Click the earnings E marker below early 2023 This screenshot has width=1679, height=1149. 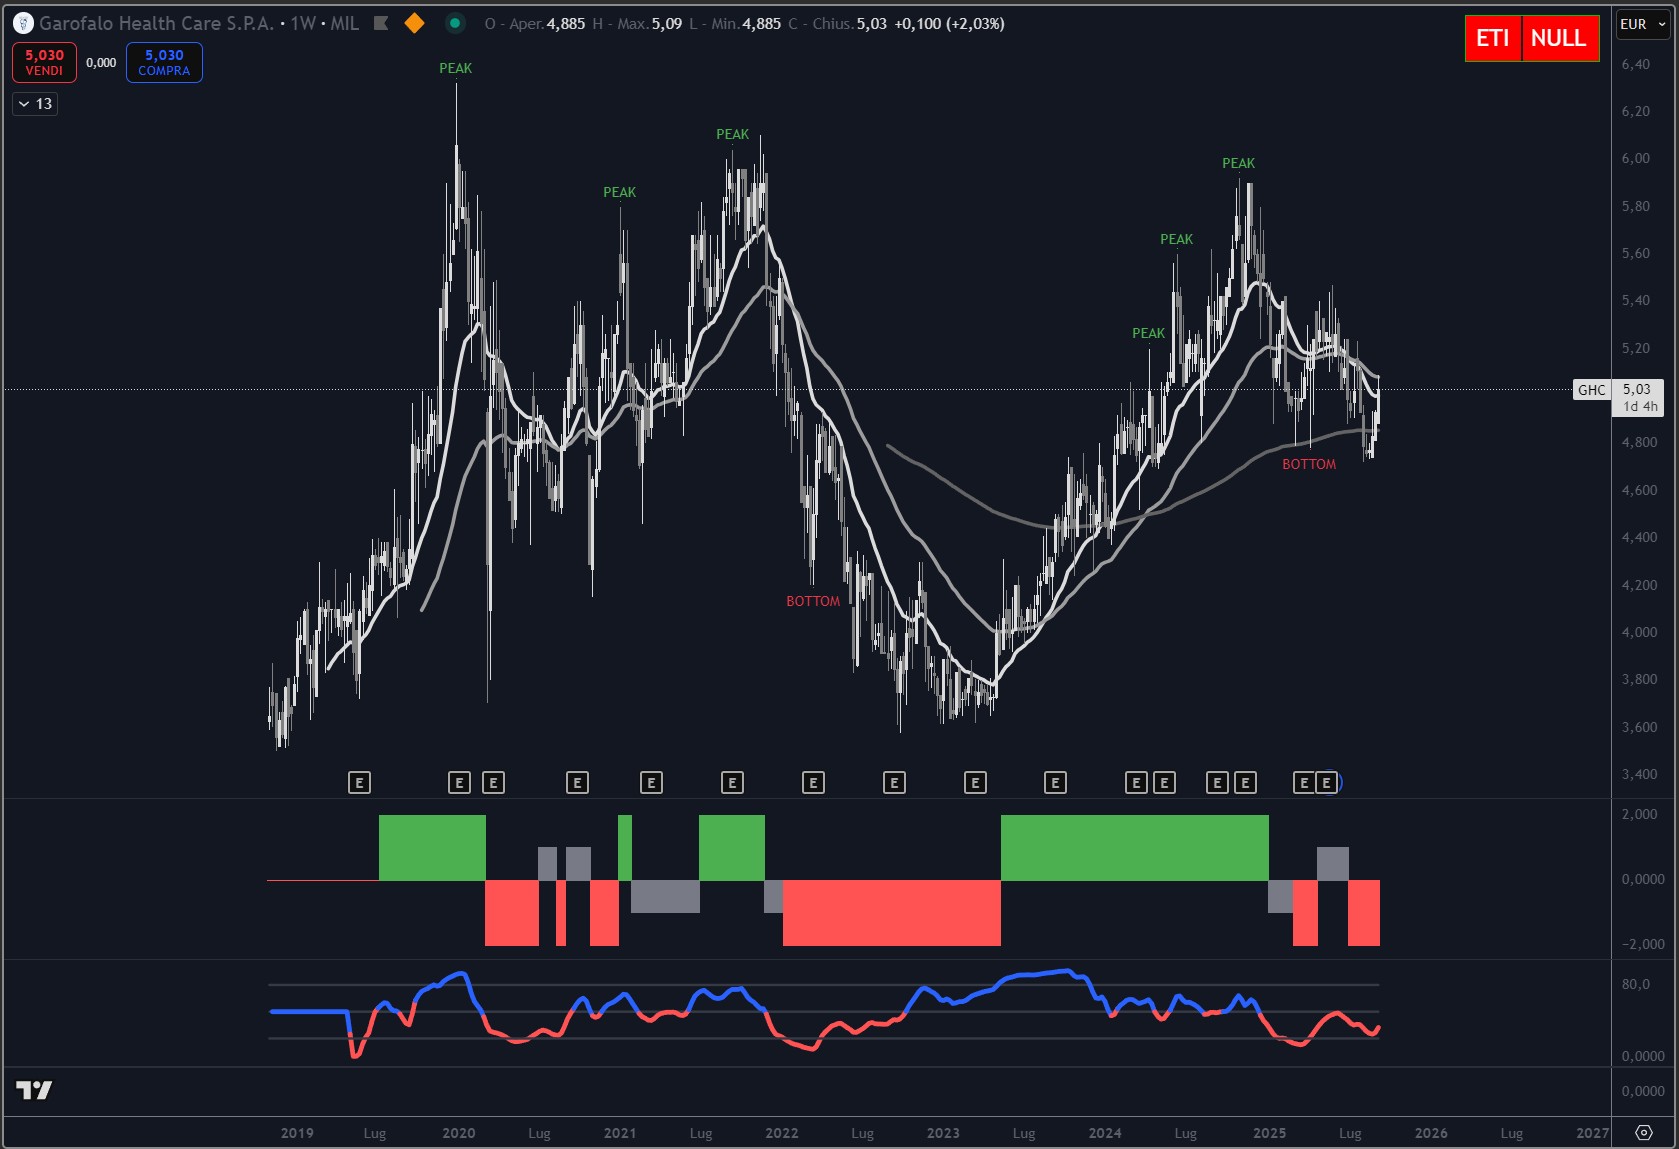[975, 783]
